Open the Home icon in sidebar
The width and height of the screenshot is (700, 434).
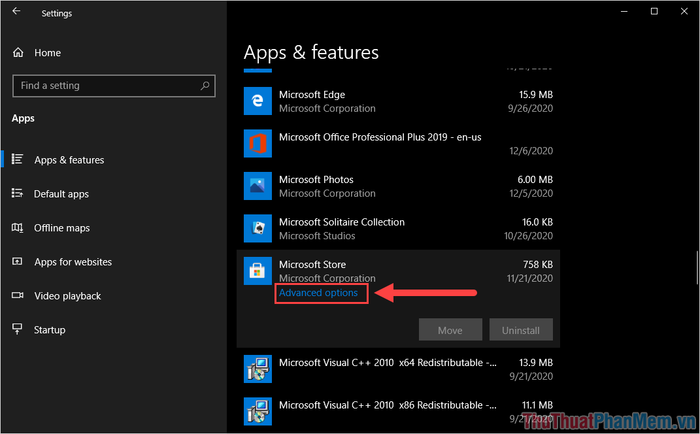[x=18, y=53]
